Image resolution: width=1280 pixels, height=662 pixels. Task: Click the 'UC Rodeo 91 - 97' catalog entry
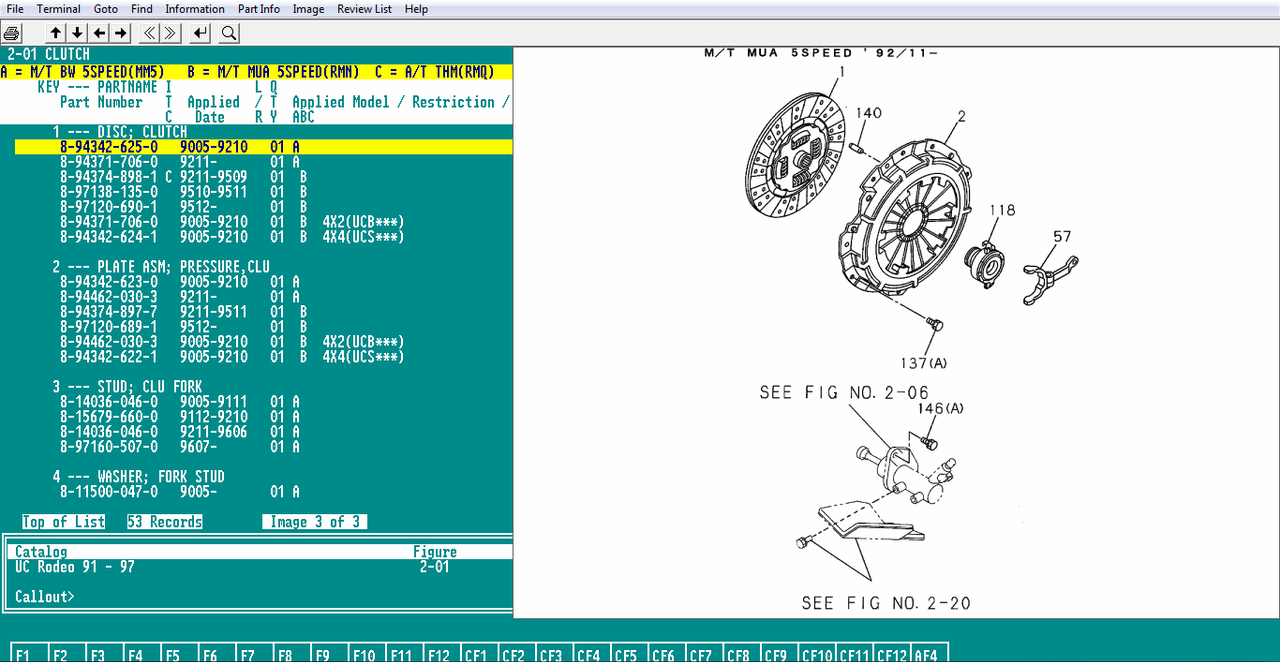tap(75, 567)
